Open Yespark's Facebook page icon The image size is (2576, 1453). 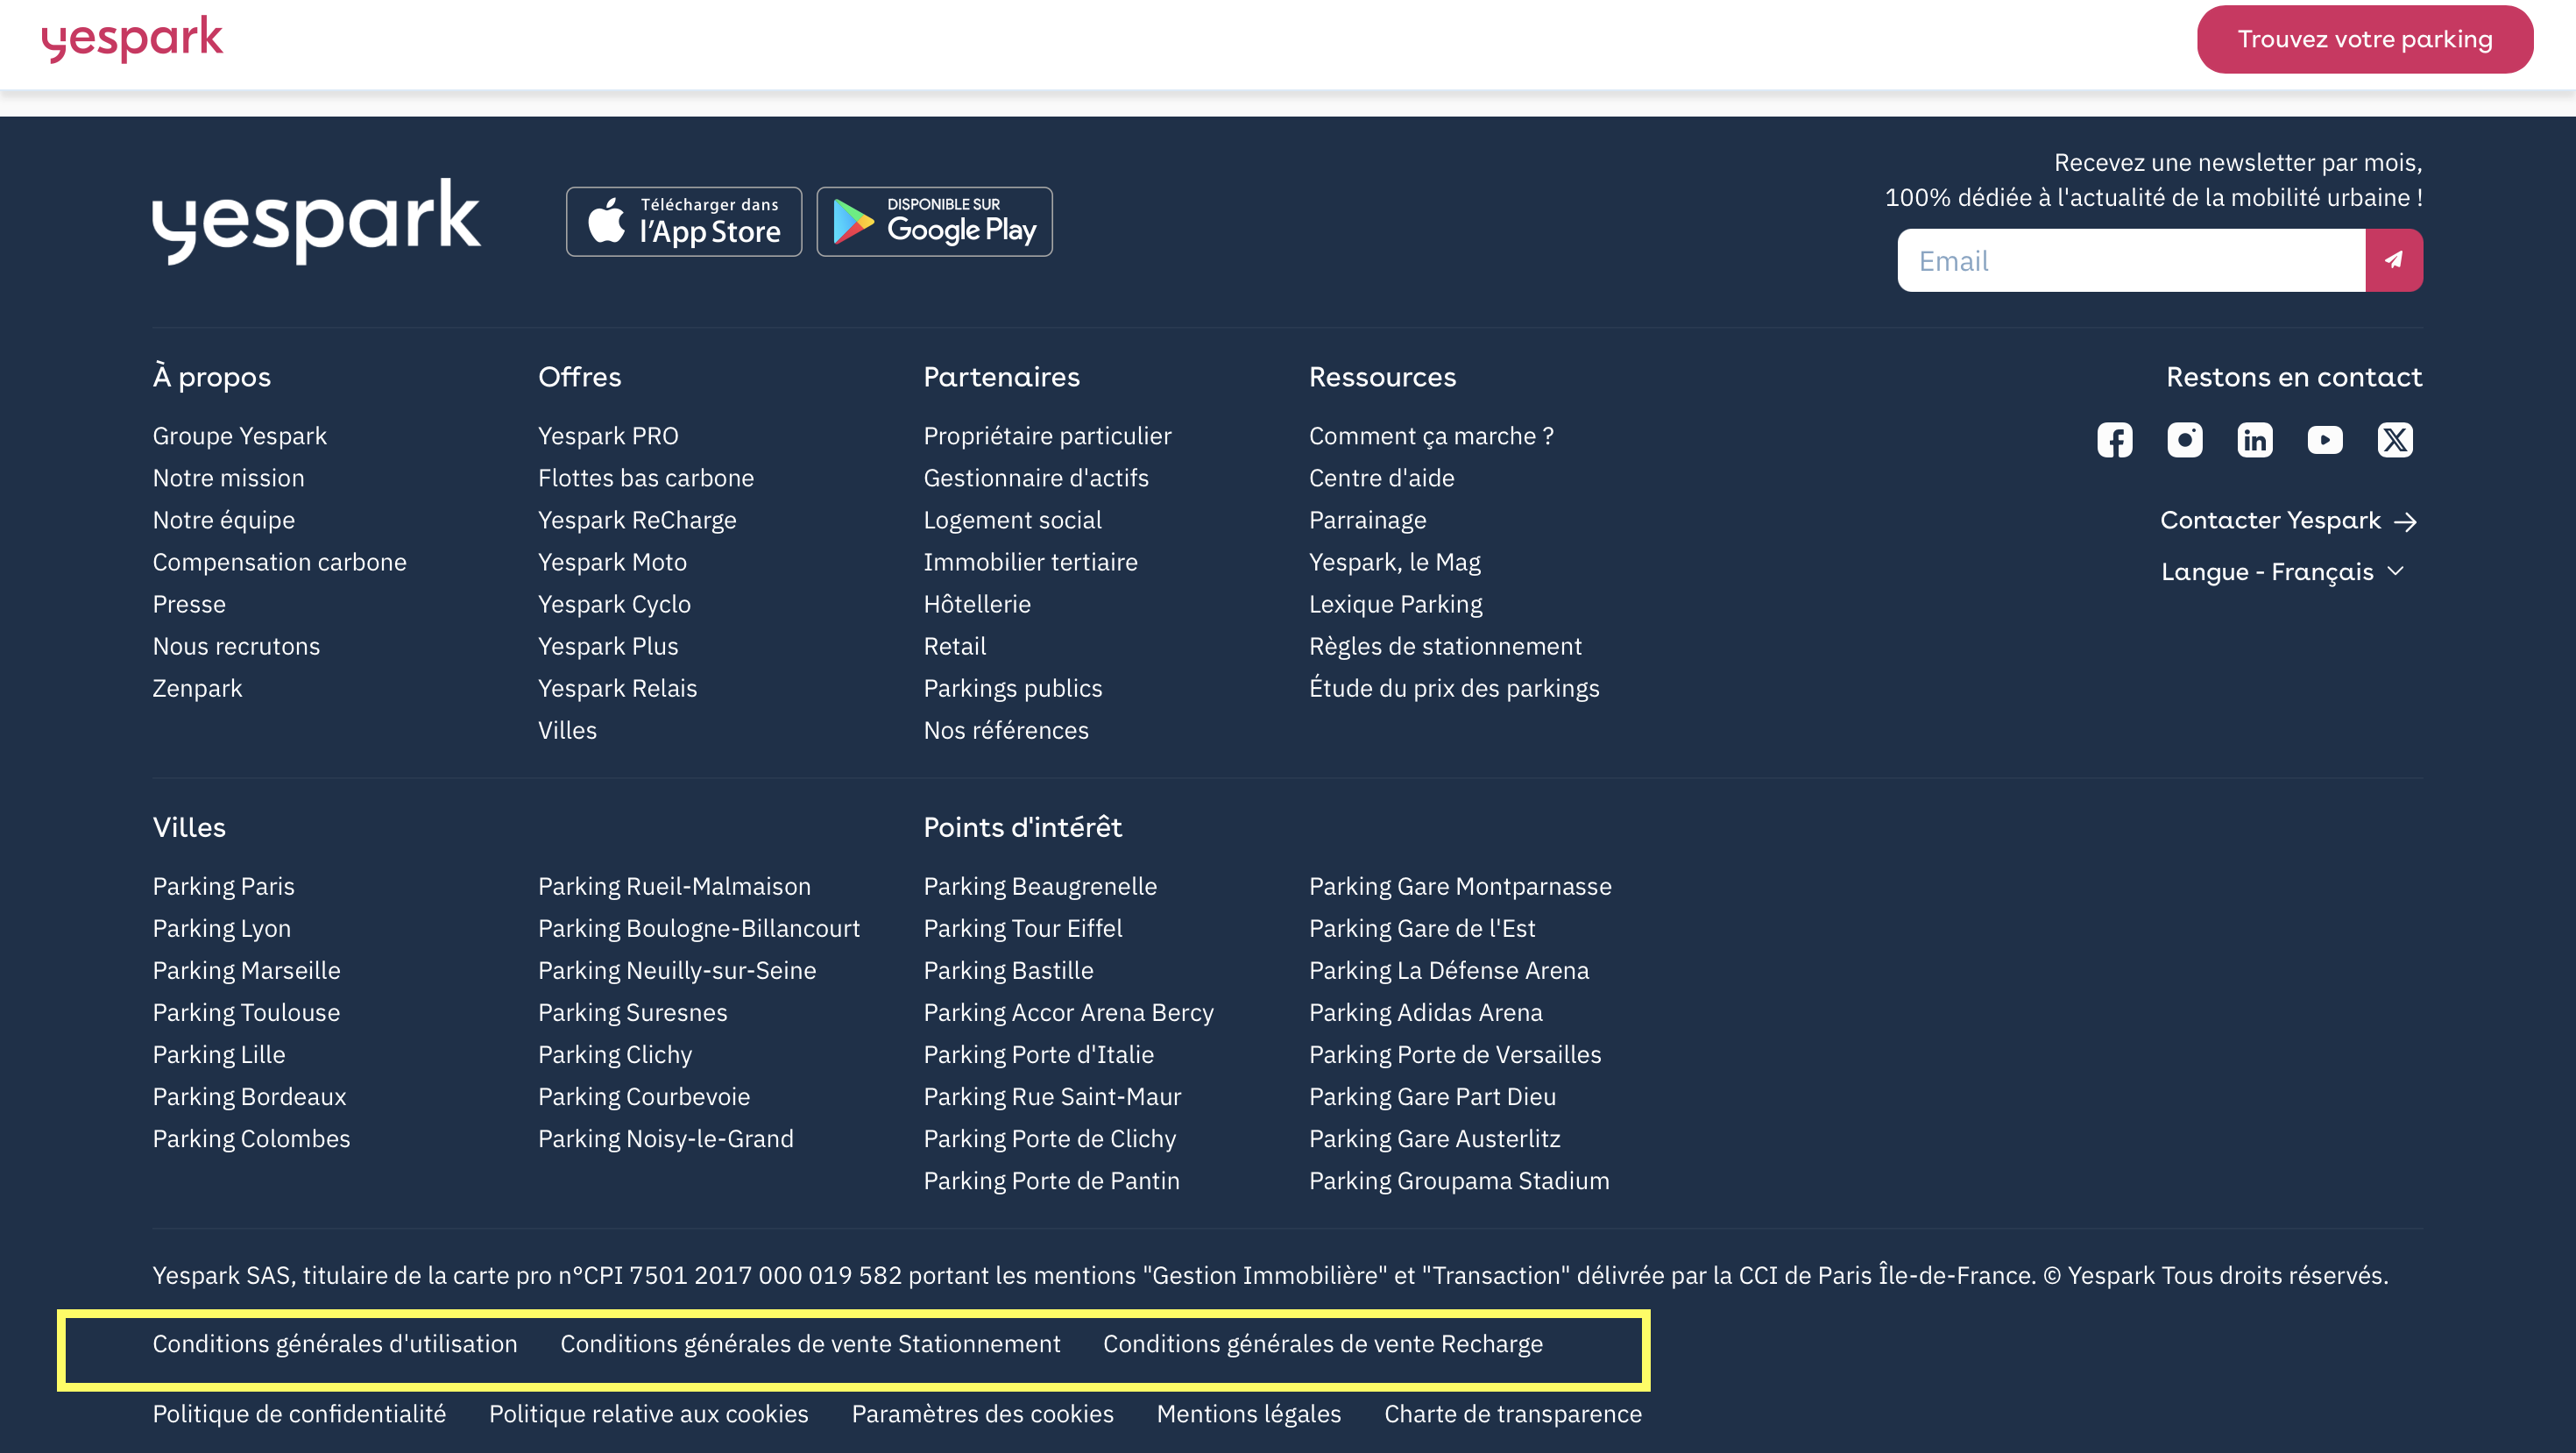point(2114,440)
